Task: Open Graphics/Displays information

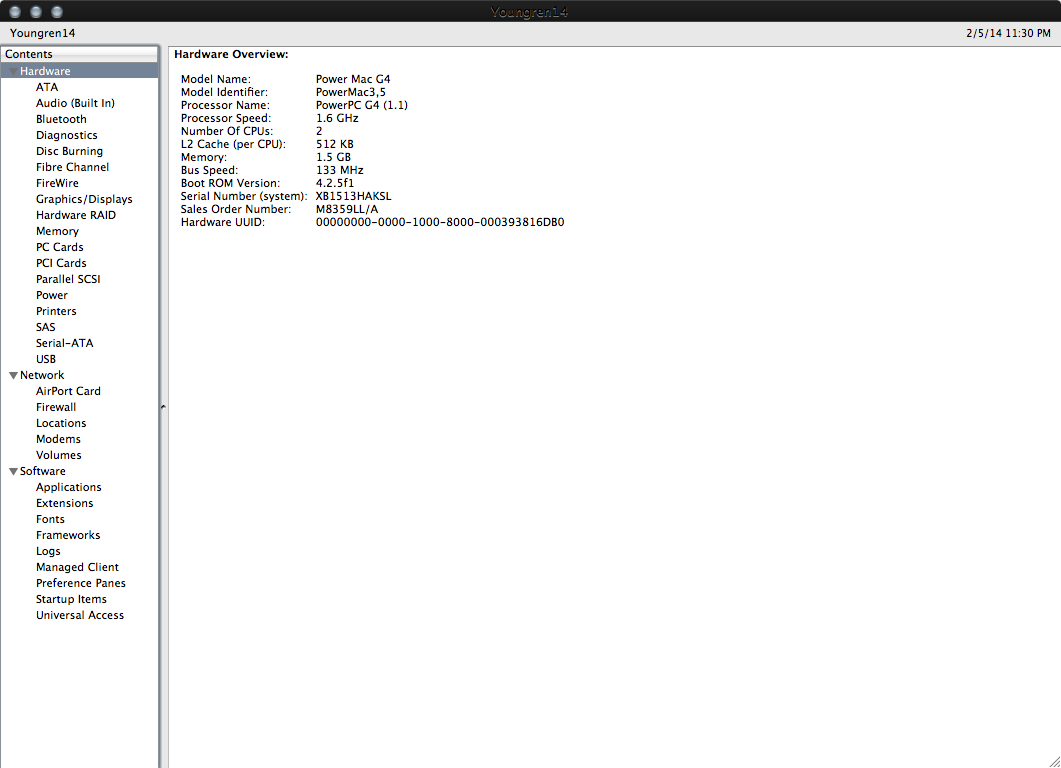Action: [84, 199]
